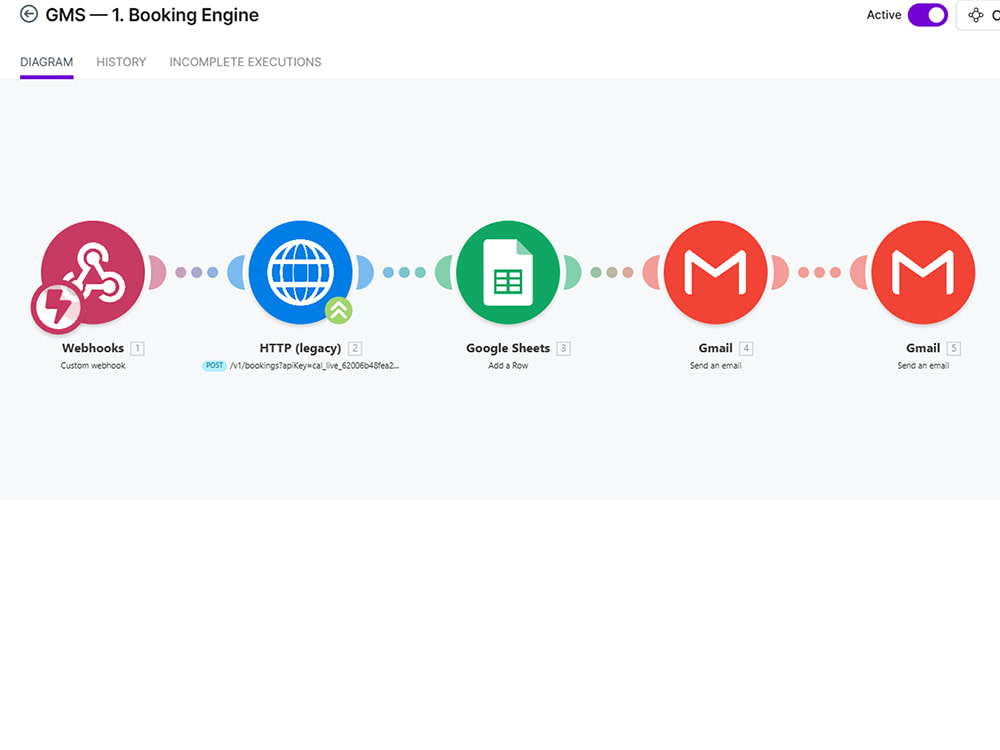Viewport: 1000px width, 750px height.
Task: Click module number badge 3
Action: (x=563, y=348)
